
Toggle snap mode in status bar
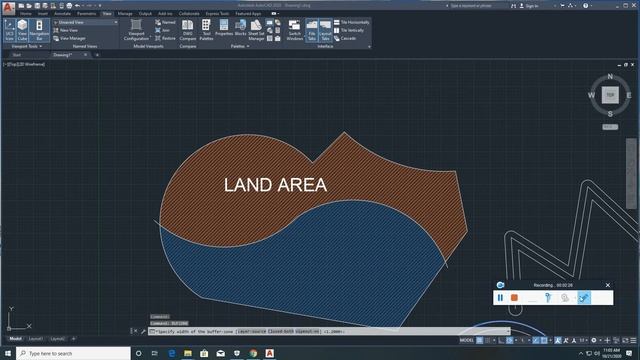[x=488, y=340]
